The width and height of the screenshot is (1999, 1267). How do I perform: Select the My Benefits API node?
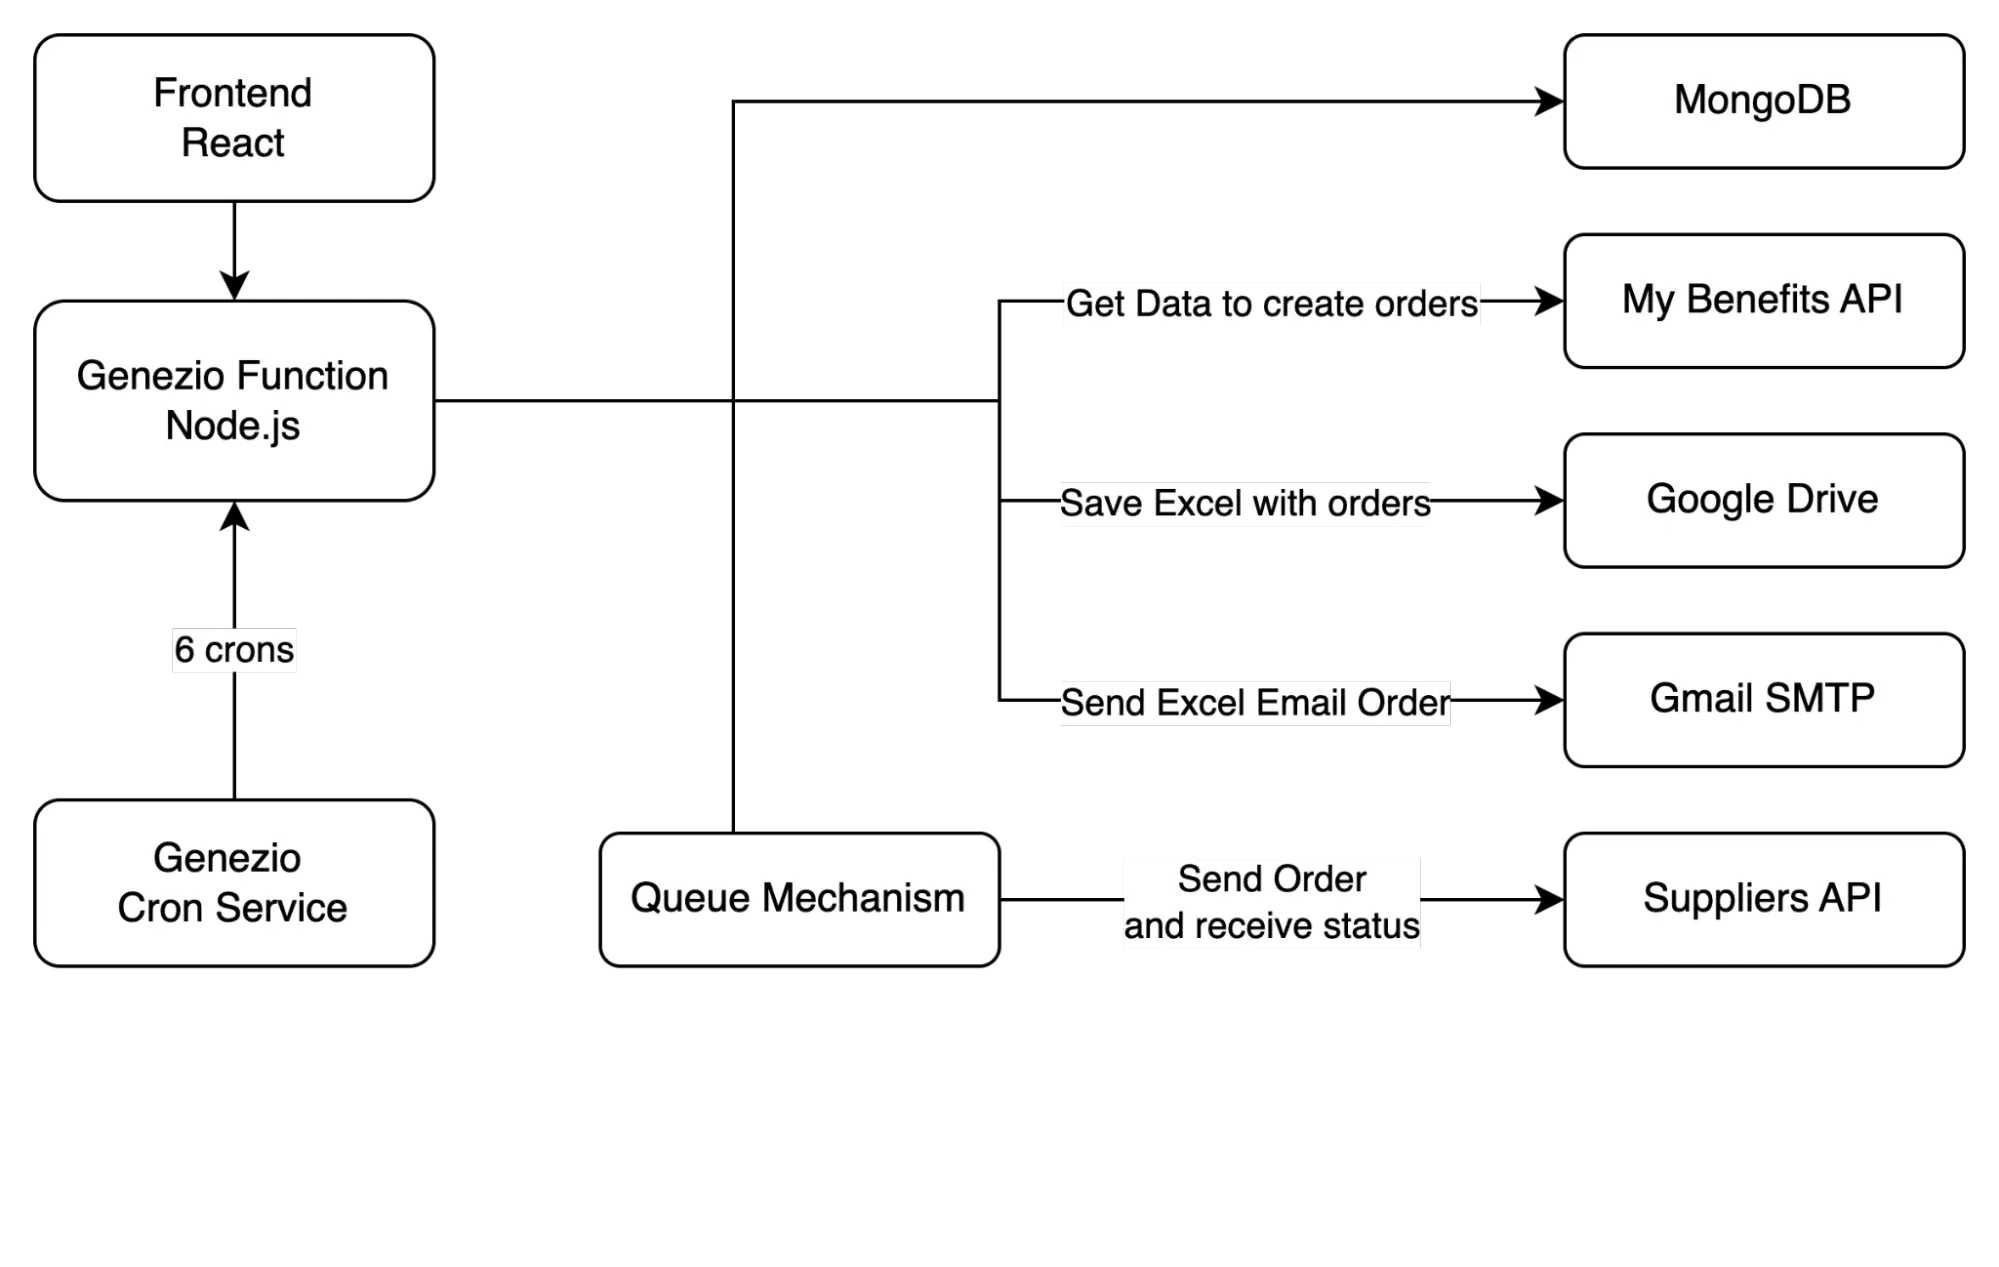tap(1763, 299)
